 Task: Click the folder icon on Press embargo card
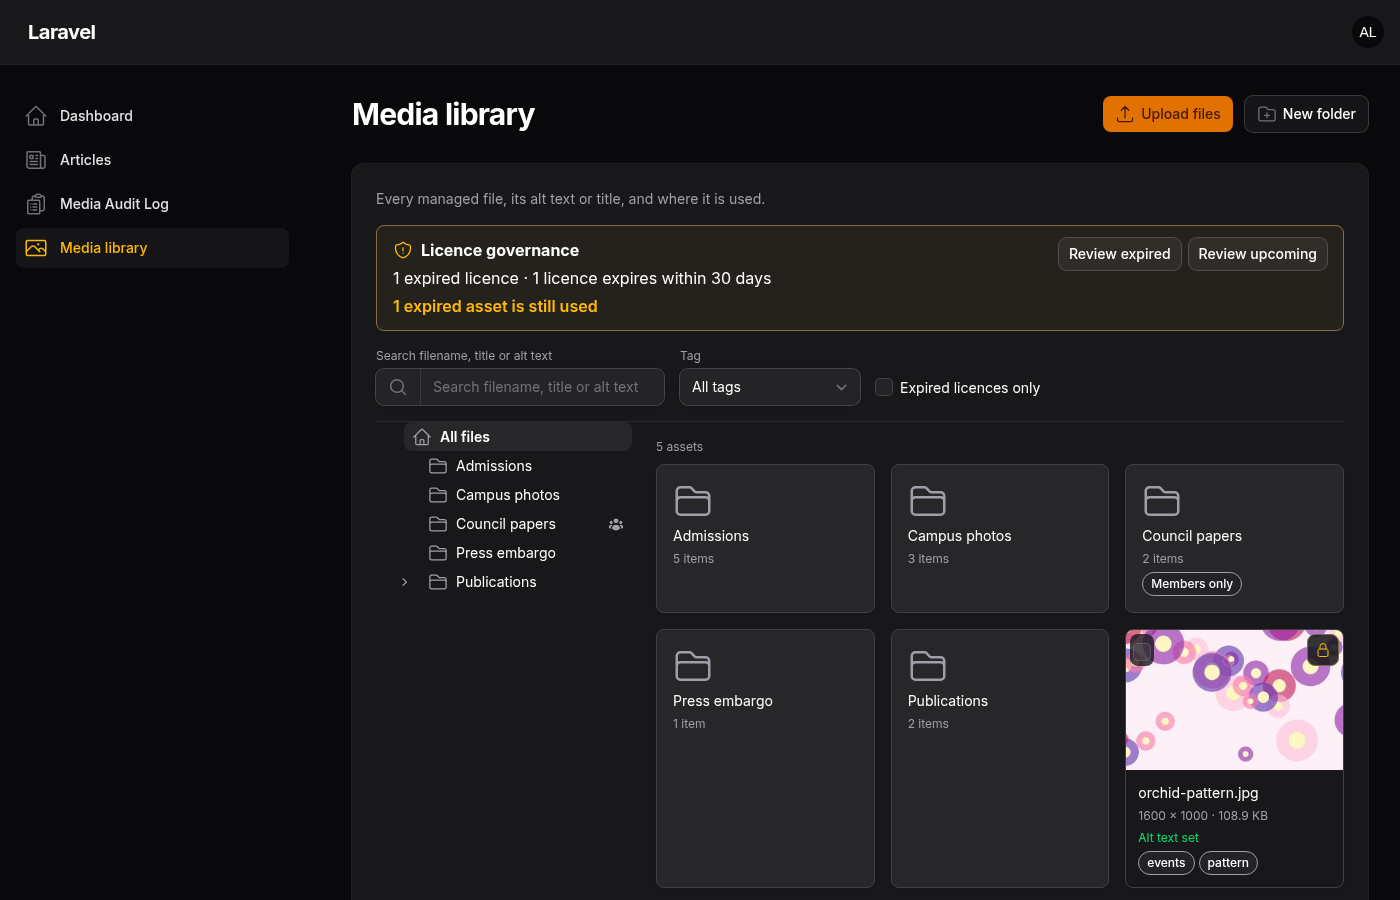[x=693, y=665]
